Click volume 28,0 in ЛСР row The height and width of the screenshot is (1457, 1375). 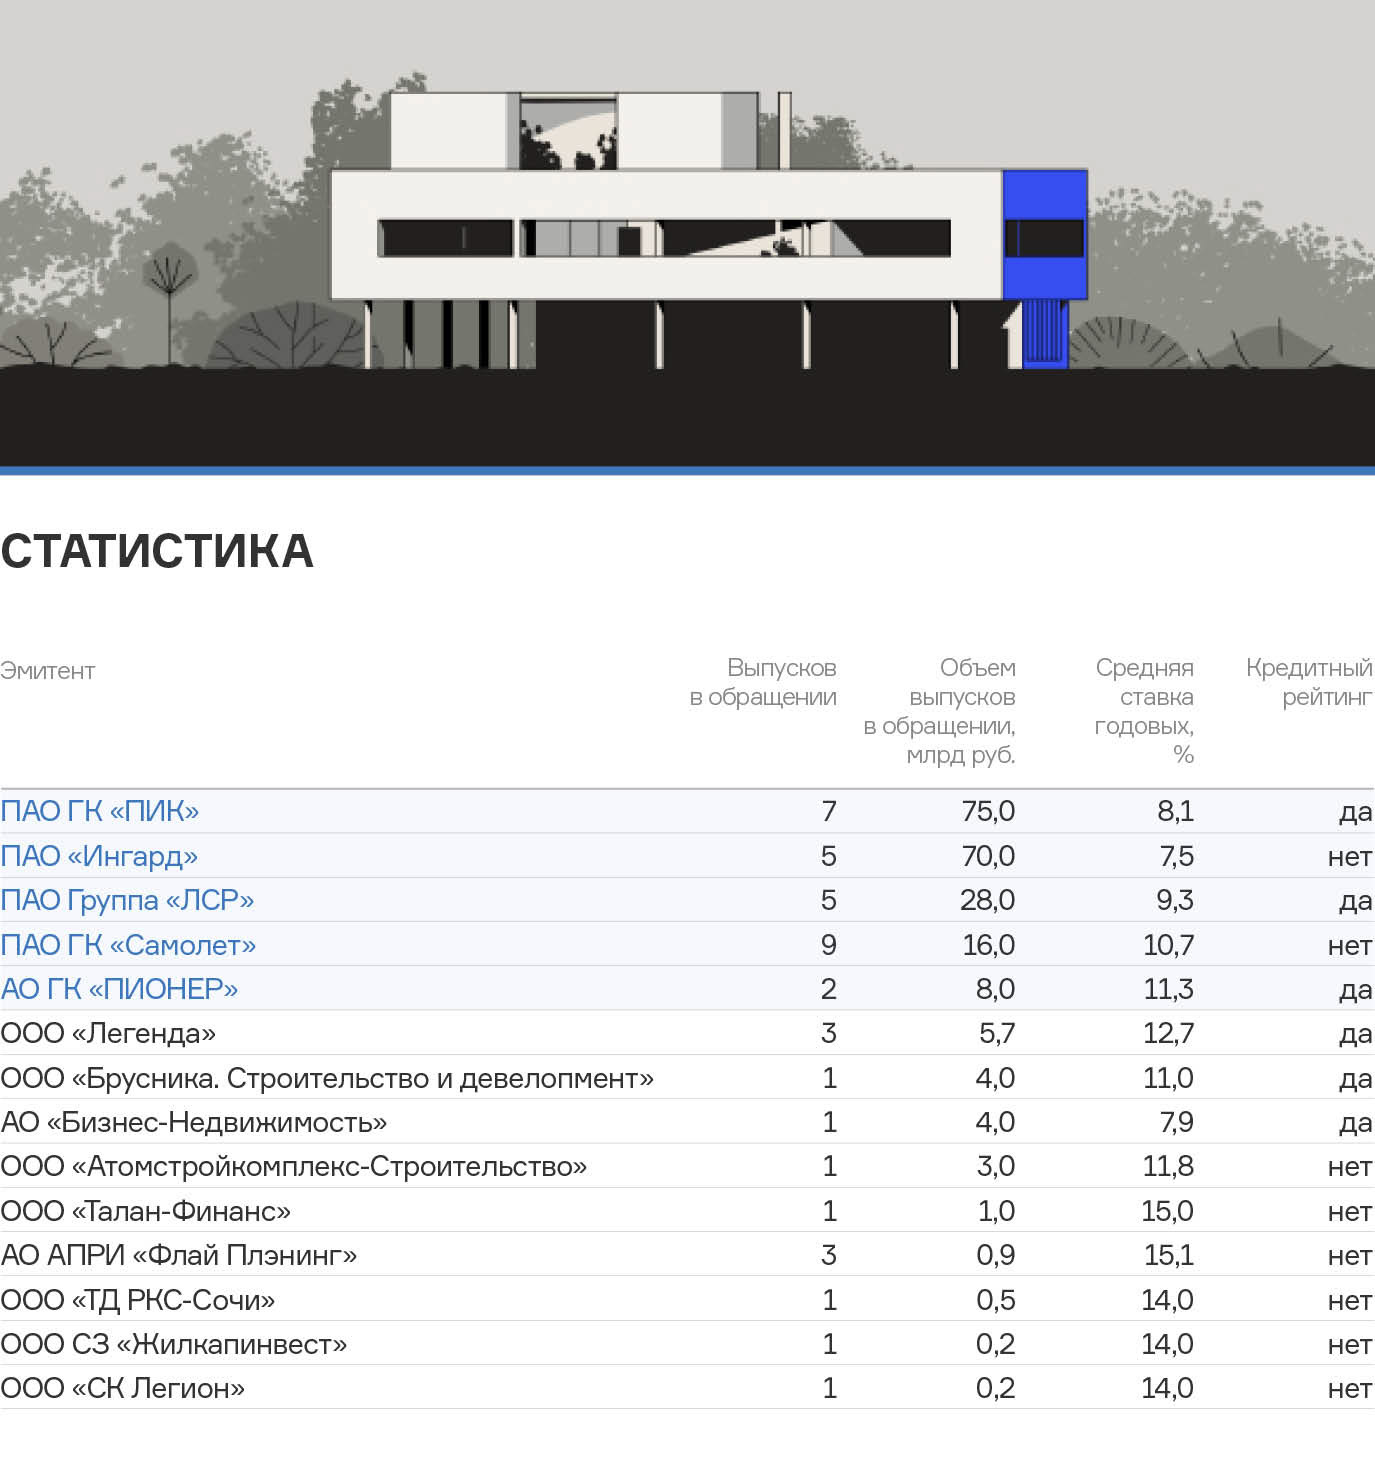click(988, 900)
